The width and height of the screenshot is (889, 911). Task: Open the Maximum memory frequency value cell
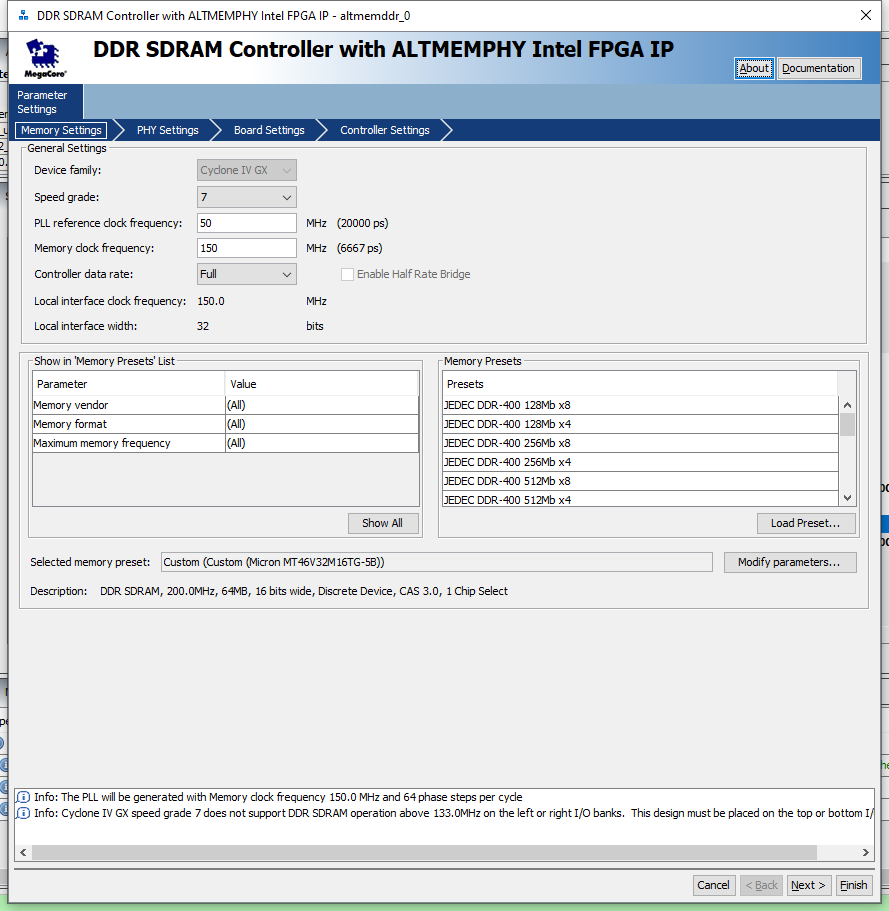322,443
